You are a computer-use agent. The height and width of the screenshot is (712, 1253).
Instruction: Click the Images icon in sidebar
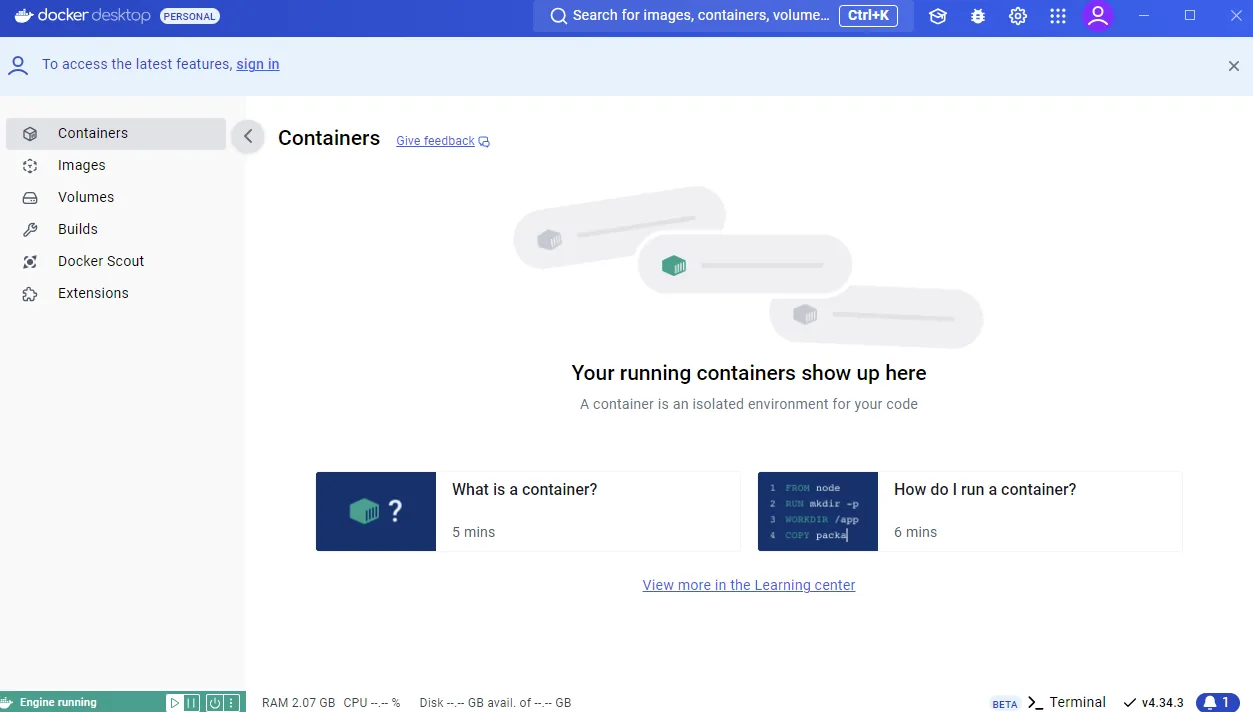pyautogui.click(x=30, y=165)
